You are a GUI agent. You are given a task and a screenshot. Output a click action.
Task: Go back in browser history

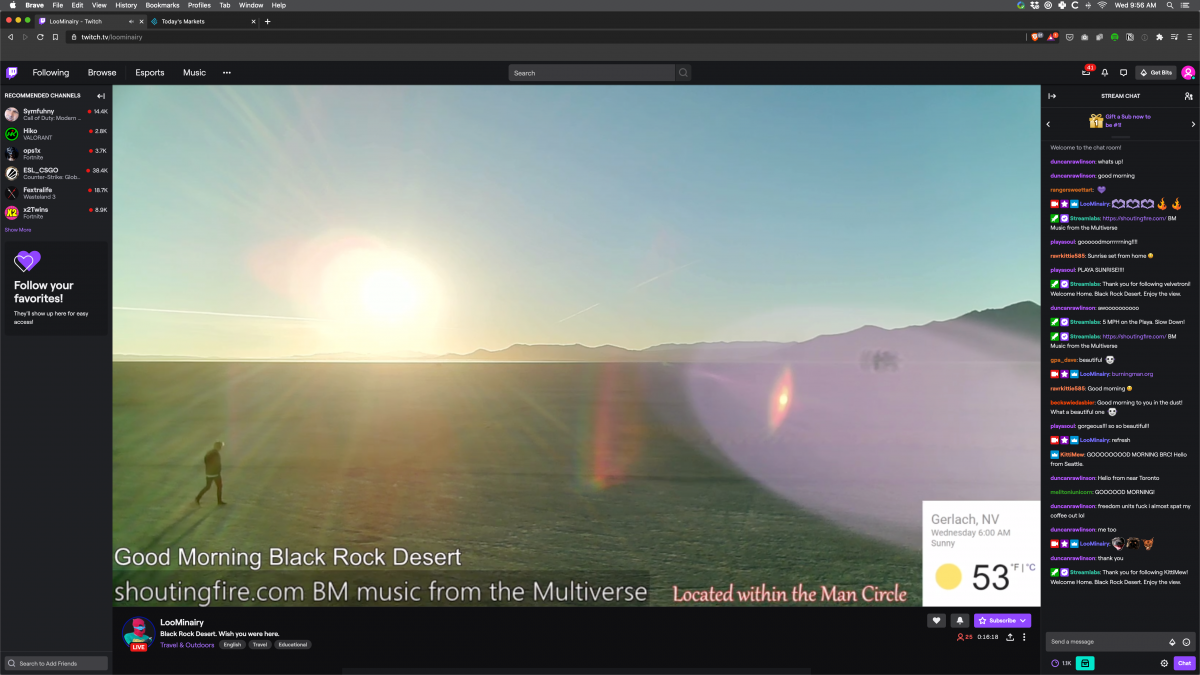(x=10, y=37)
